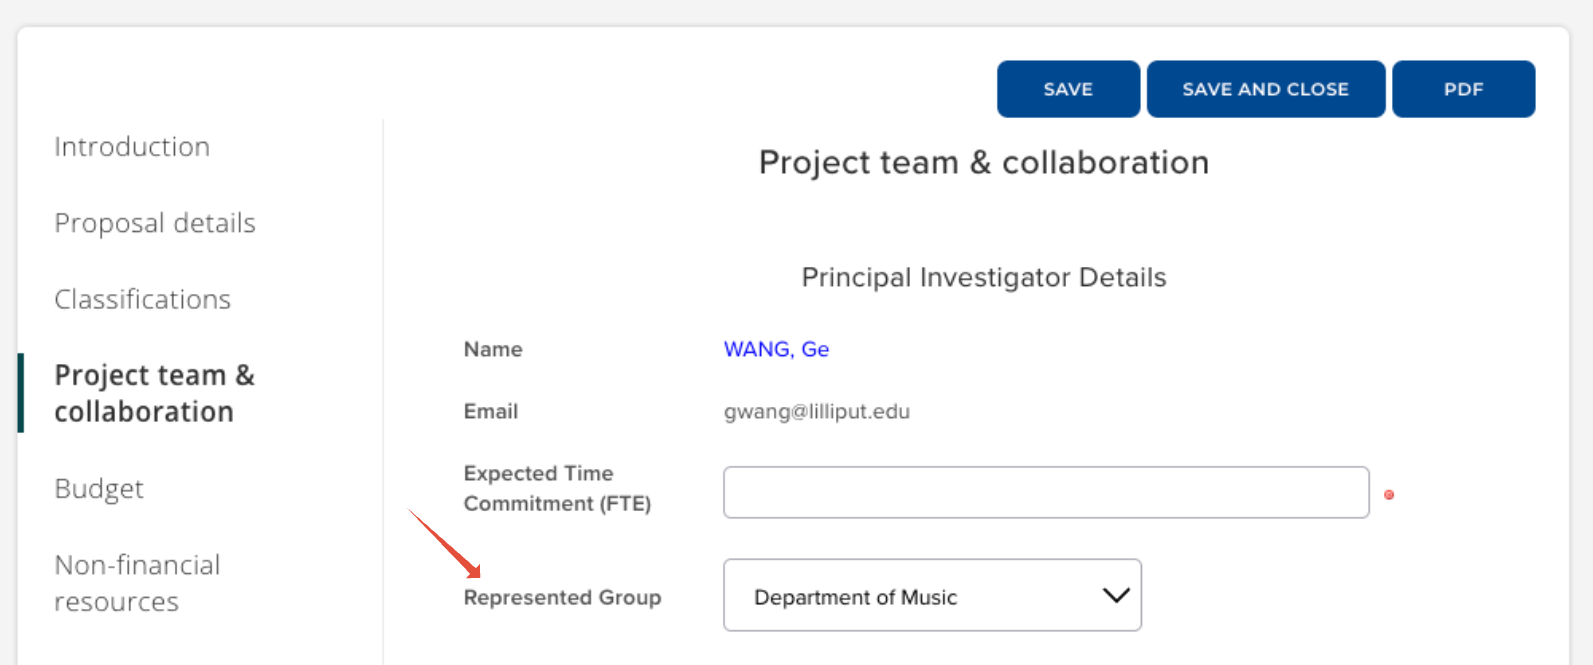This screenshot has width=1593, height=665.
Task: Go to Proposal details in the sidebar
Action: pos(155,223)
